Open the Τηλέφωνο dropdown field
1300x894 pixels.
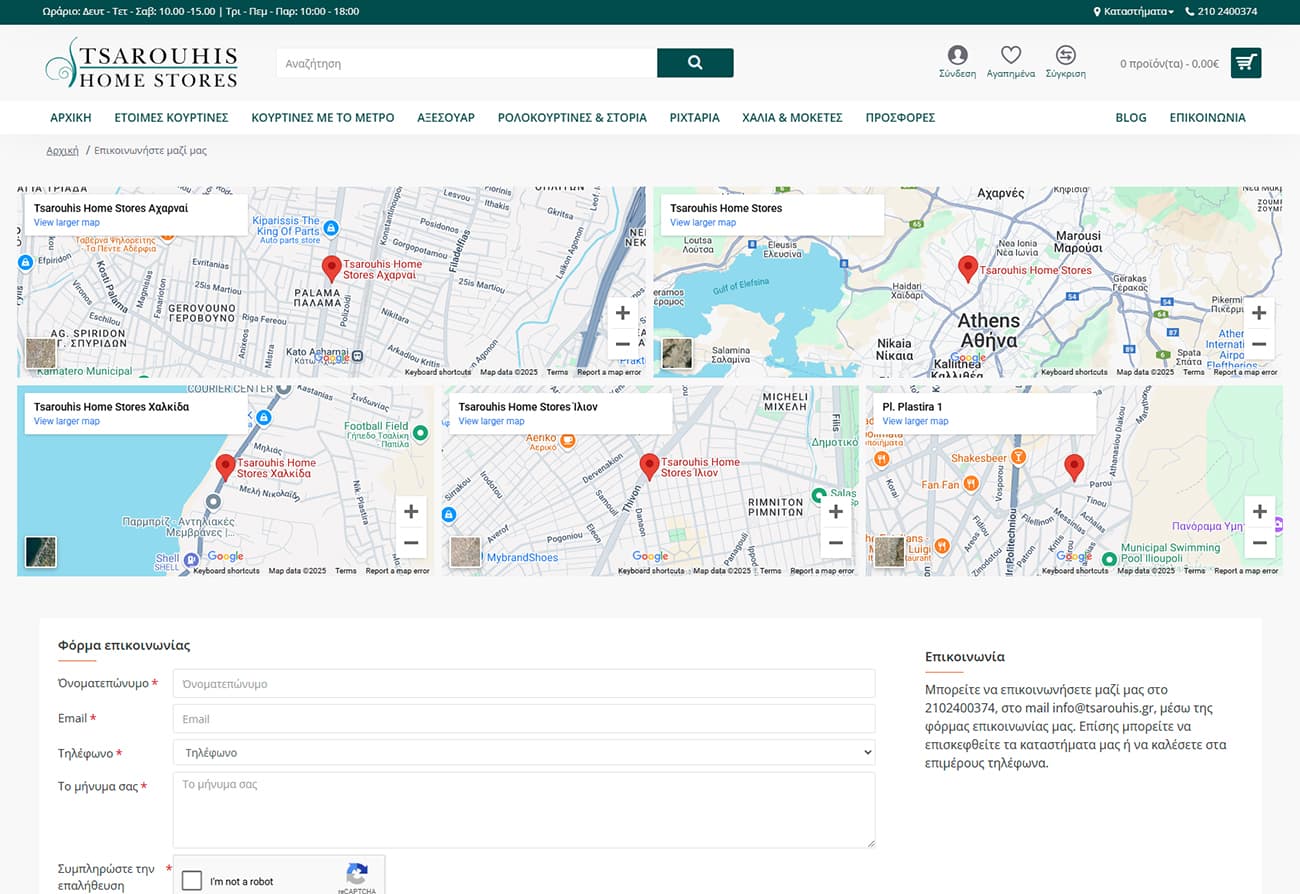pos(524,752)
